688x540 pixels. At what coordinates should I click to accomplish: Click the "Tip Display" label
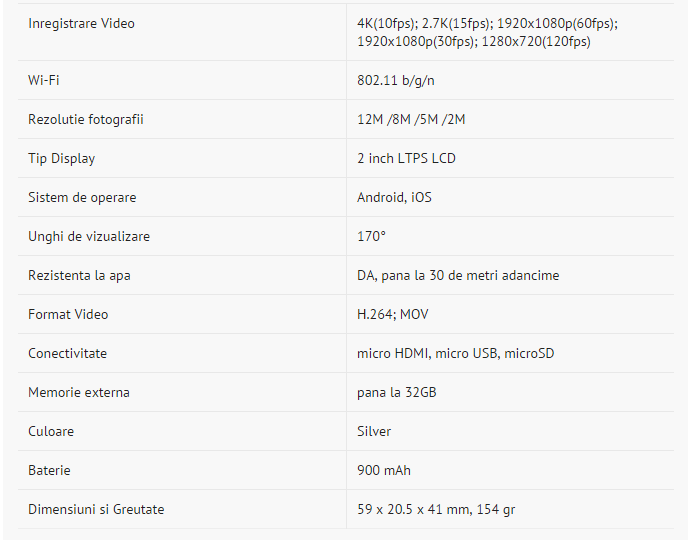point(62,158)
